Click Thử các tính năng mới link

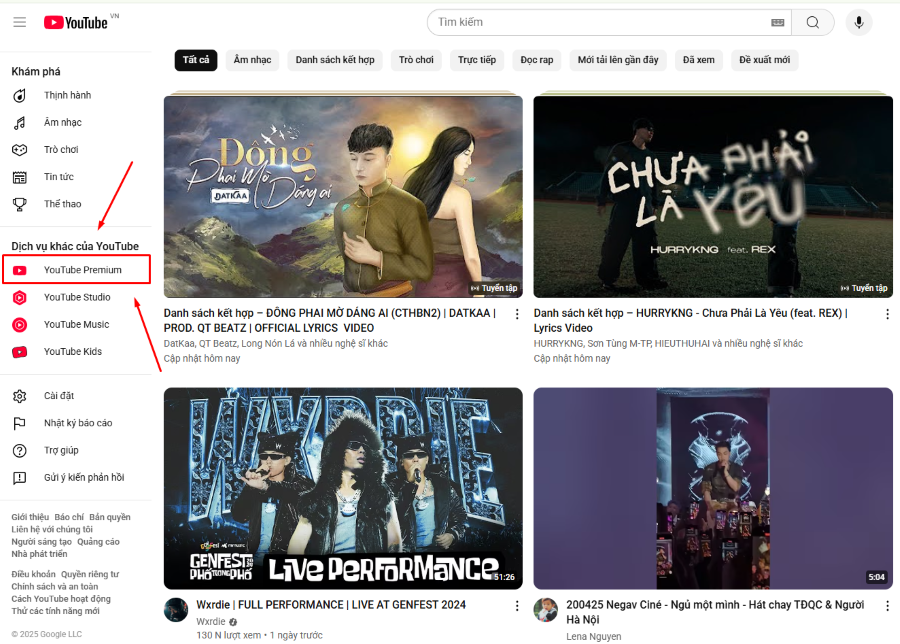pos(55,611)
